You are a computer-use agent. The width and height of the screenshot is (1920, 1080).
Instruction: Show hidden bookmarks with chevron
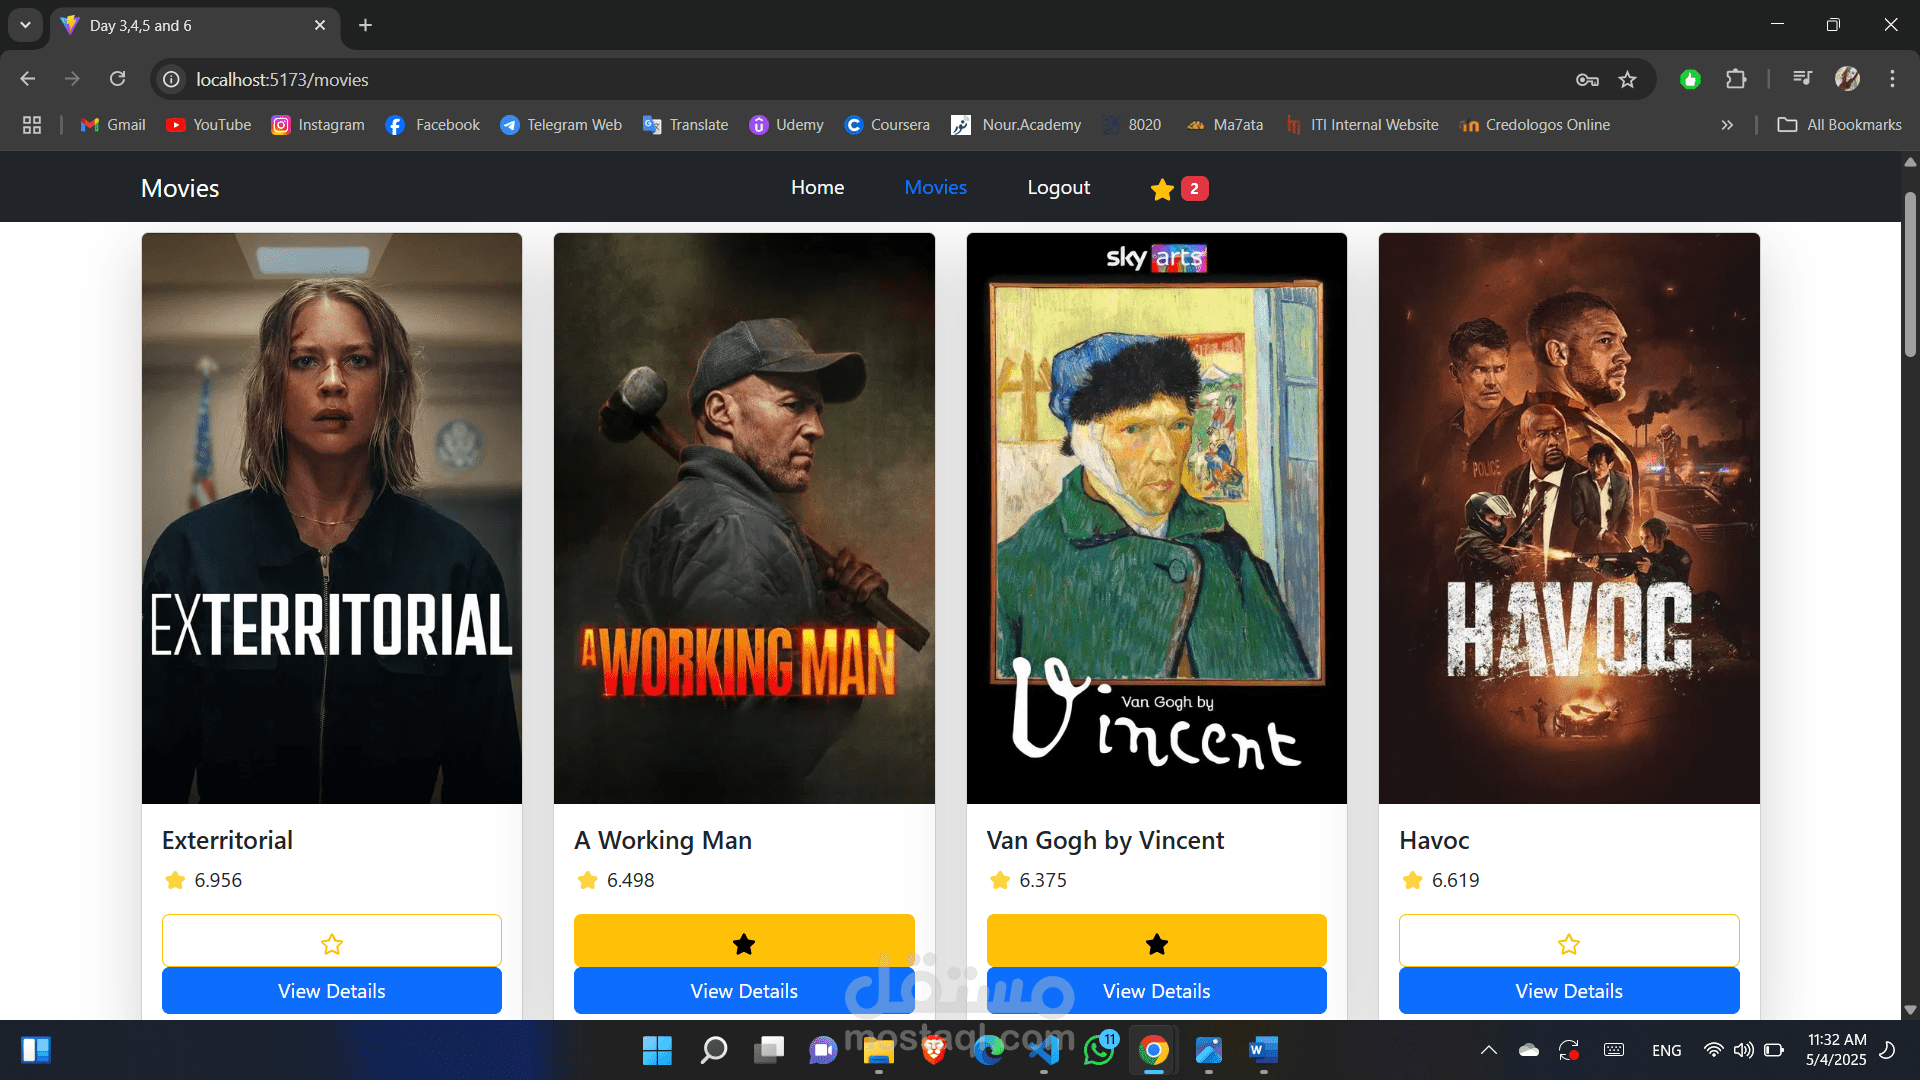(1727, 125)
